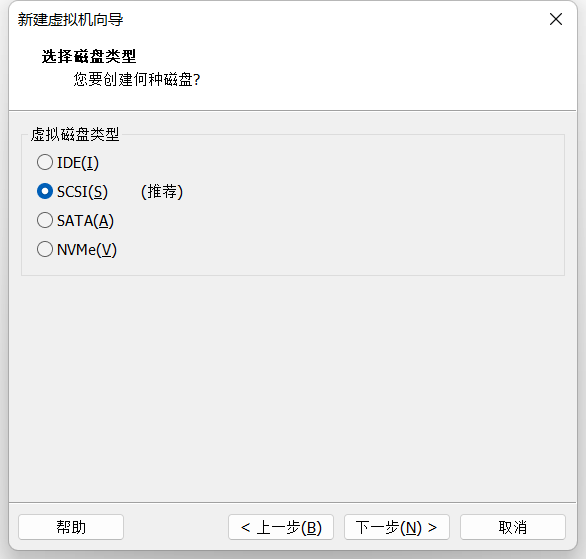
Task: Click the > arrow in the 下一步 button
Action: click(432, 528)
